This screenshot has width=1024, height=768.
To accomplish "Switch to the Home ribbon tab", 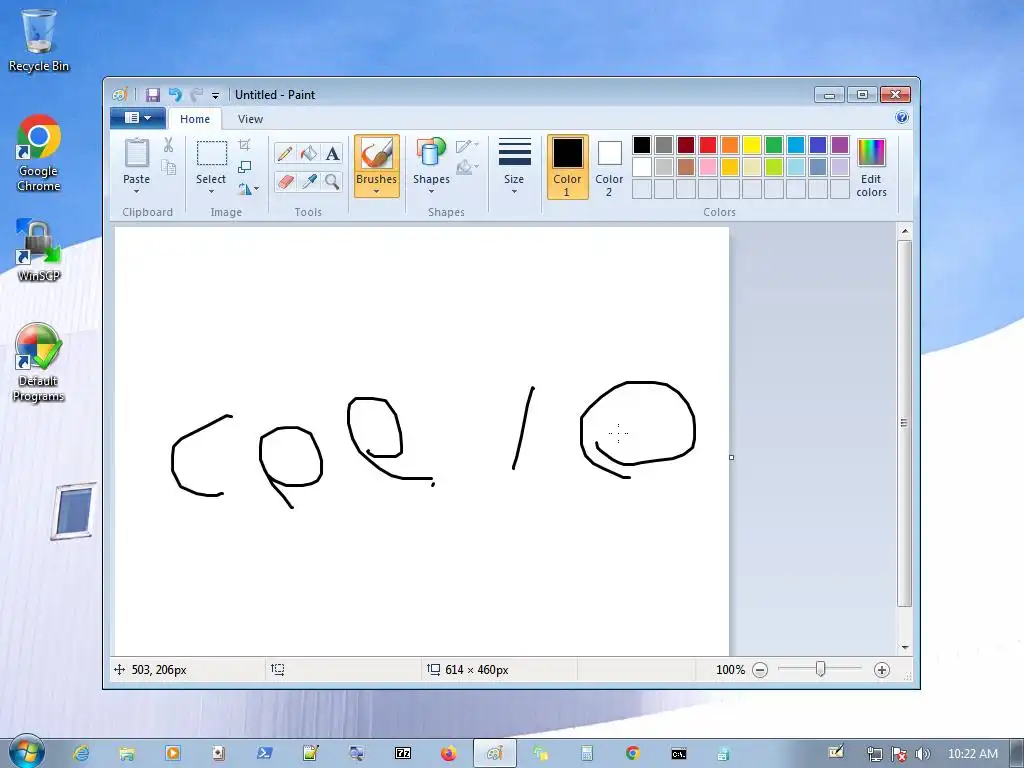I will tap(195, 119).
